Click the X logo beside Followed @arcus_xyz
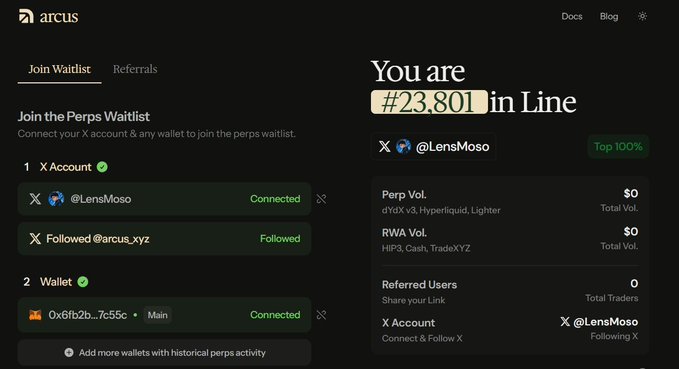 pyautogui.click(x=35, y=239)
